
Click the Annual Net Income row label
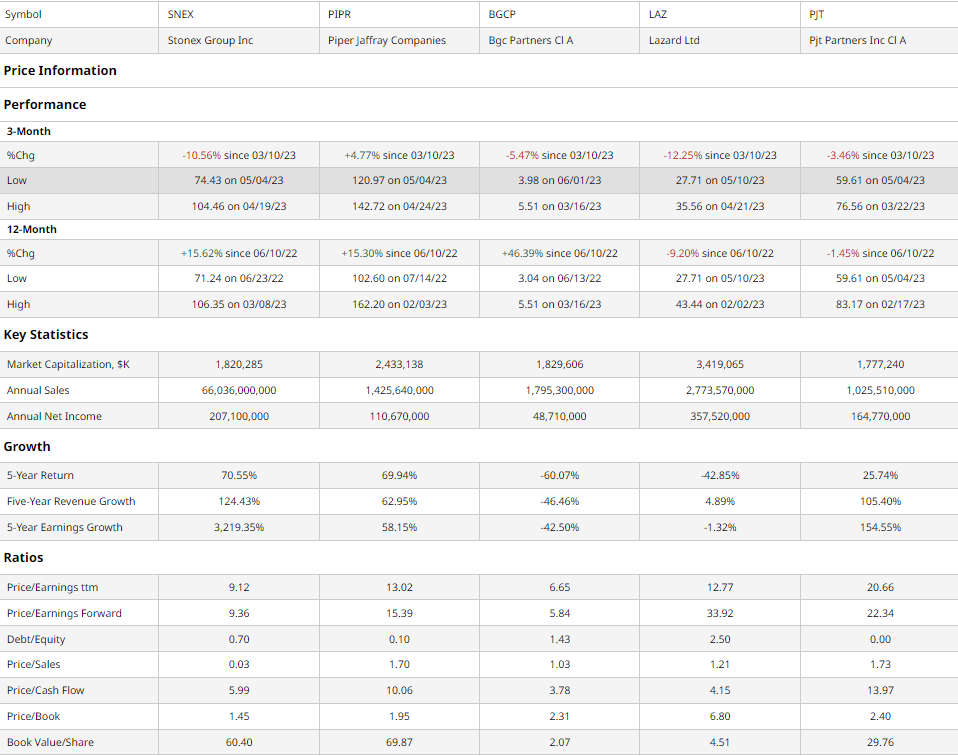54,416
